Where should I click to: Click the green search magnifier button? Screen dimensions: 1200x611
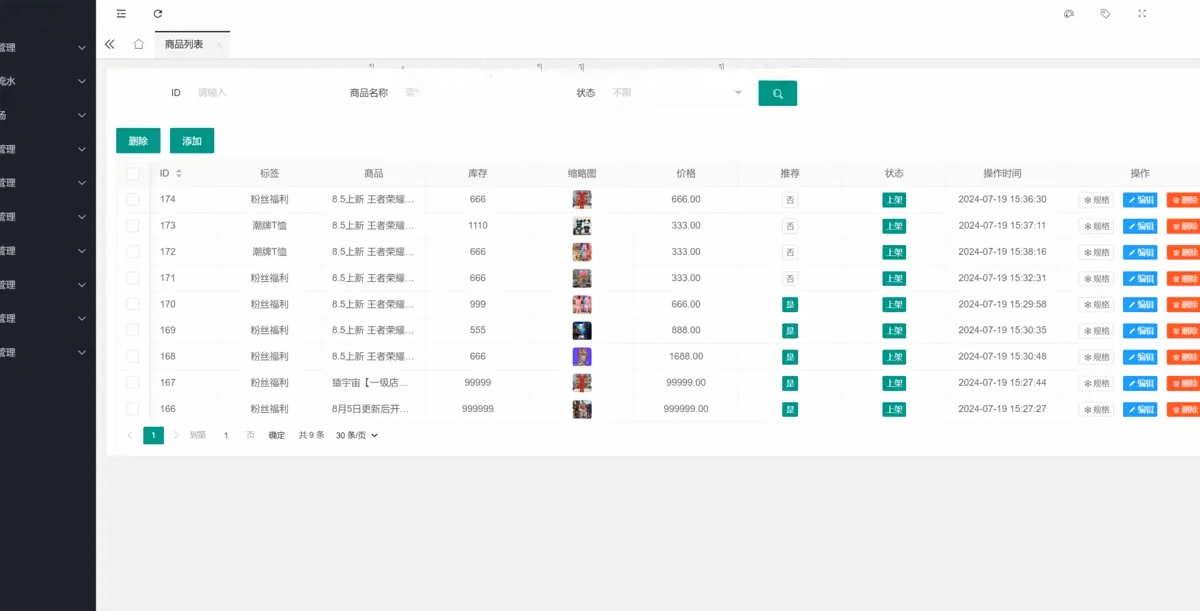pyautogui.click(x=777, y=93)
